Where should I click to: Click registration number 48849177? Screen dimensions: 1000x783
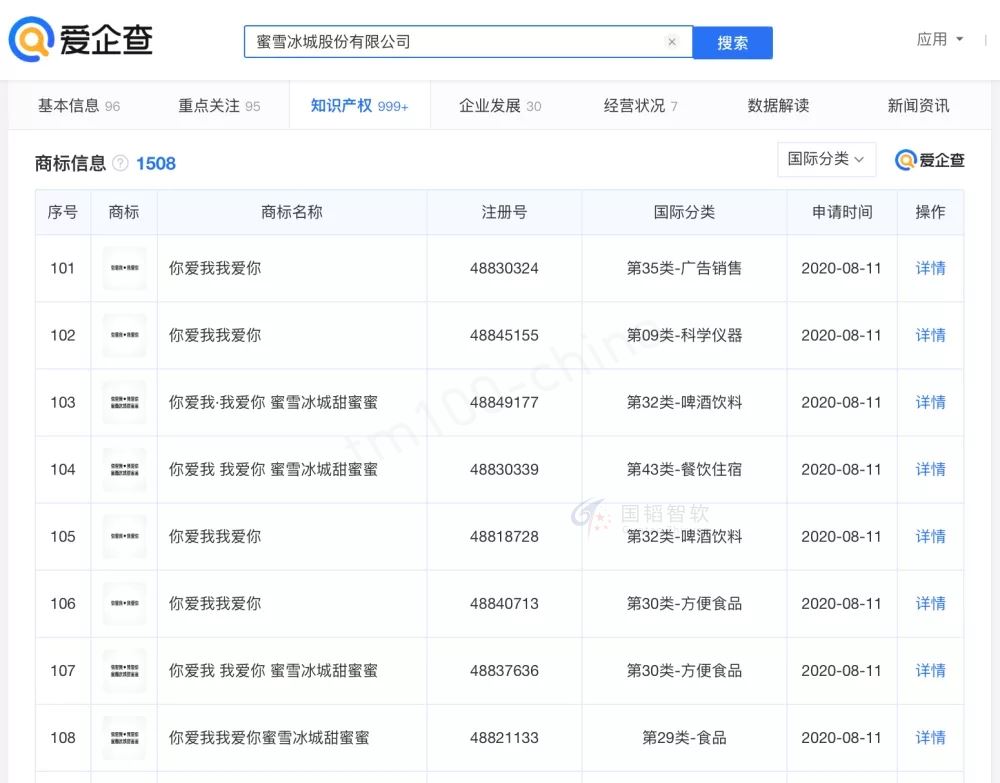[504, 402]
